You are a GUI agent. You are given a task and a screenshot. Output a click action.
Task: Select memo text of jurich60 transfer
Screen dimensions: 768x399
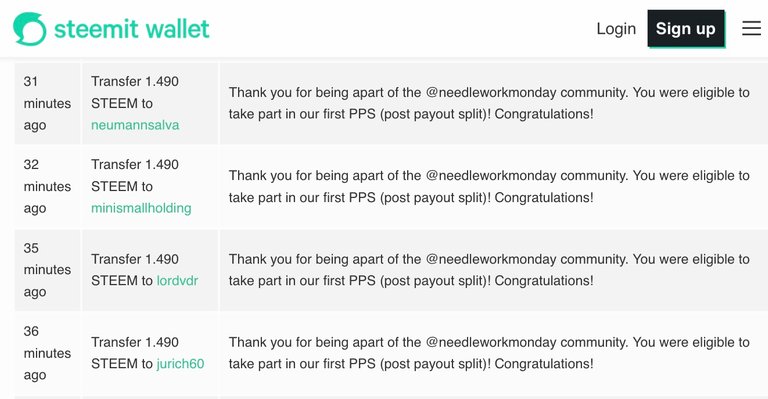(x=489, y=353)
